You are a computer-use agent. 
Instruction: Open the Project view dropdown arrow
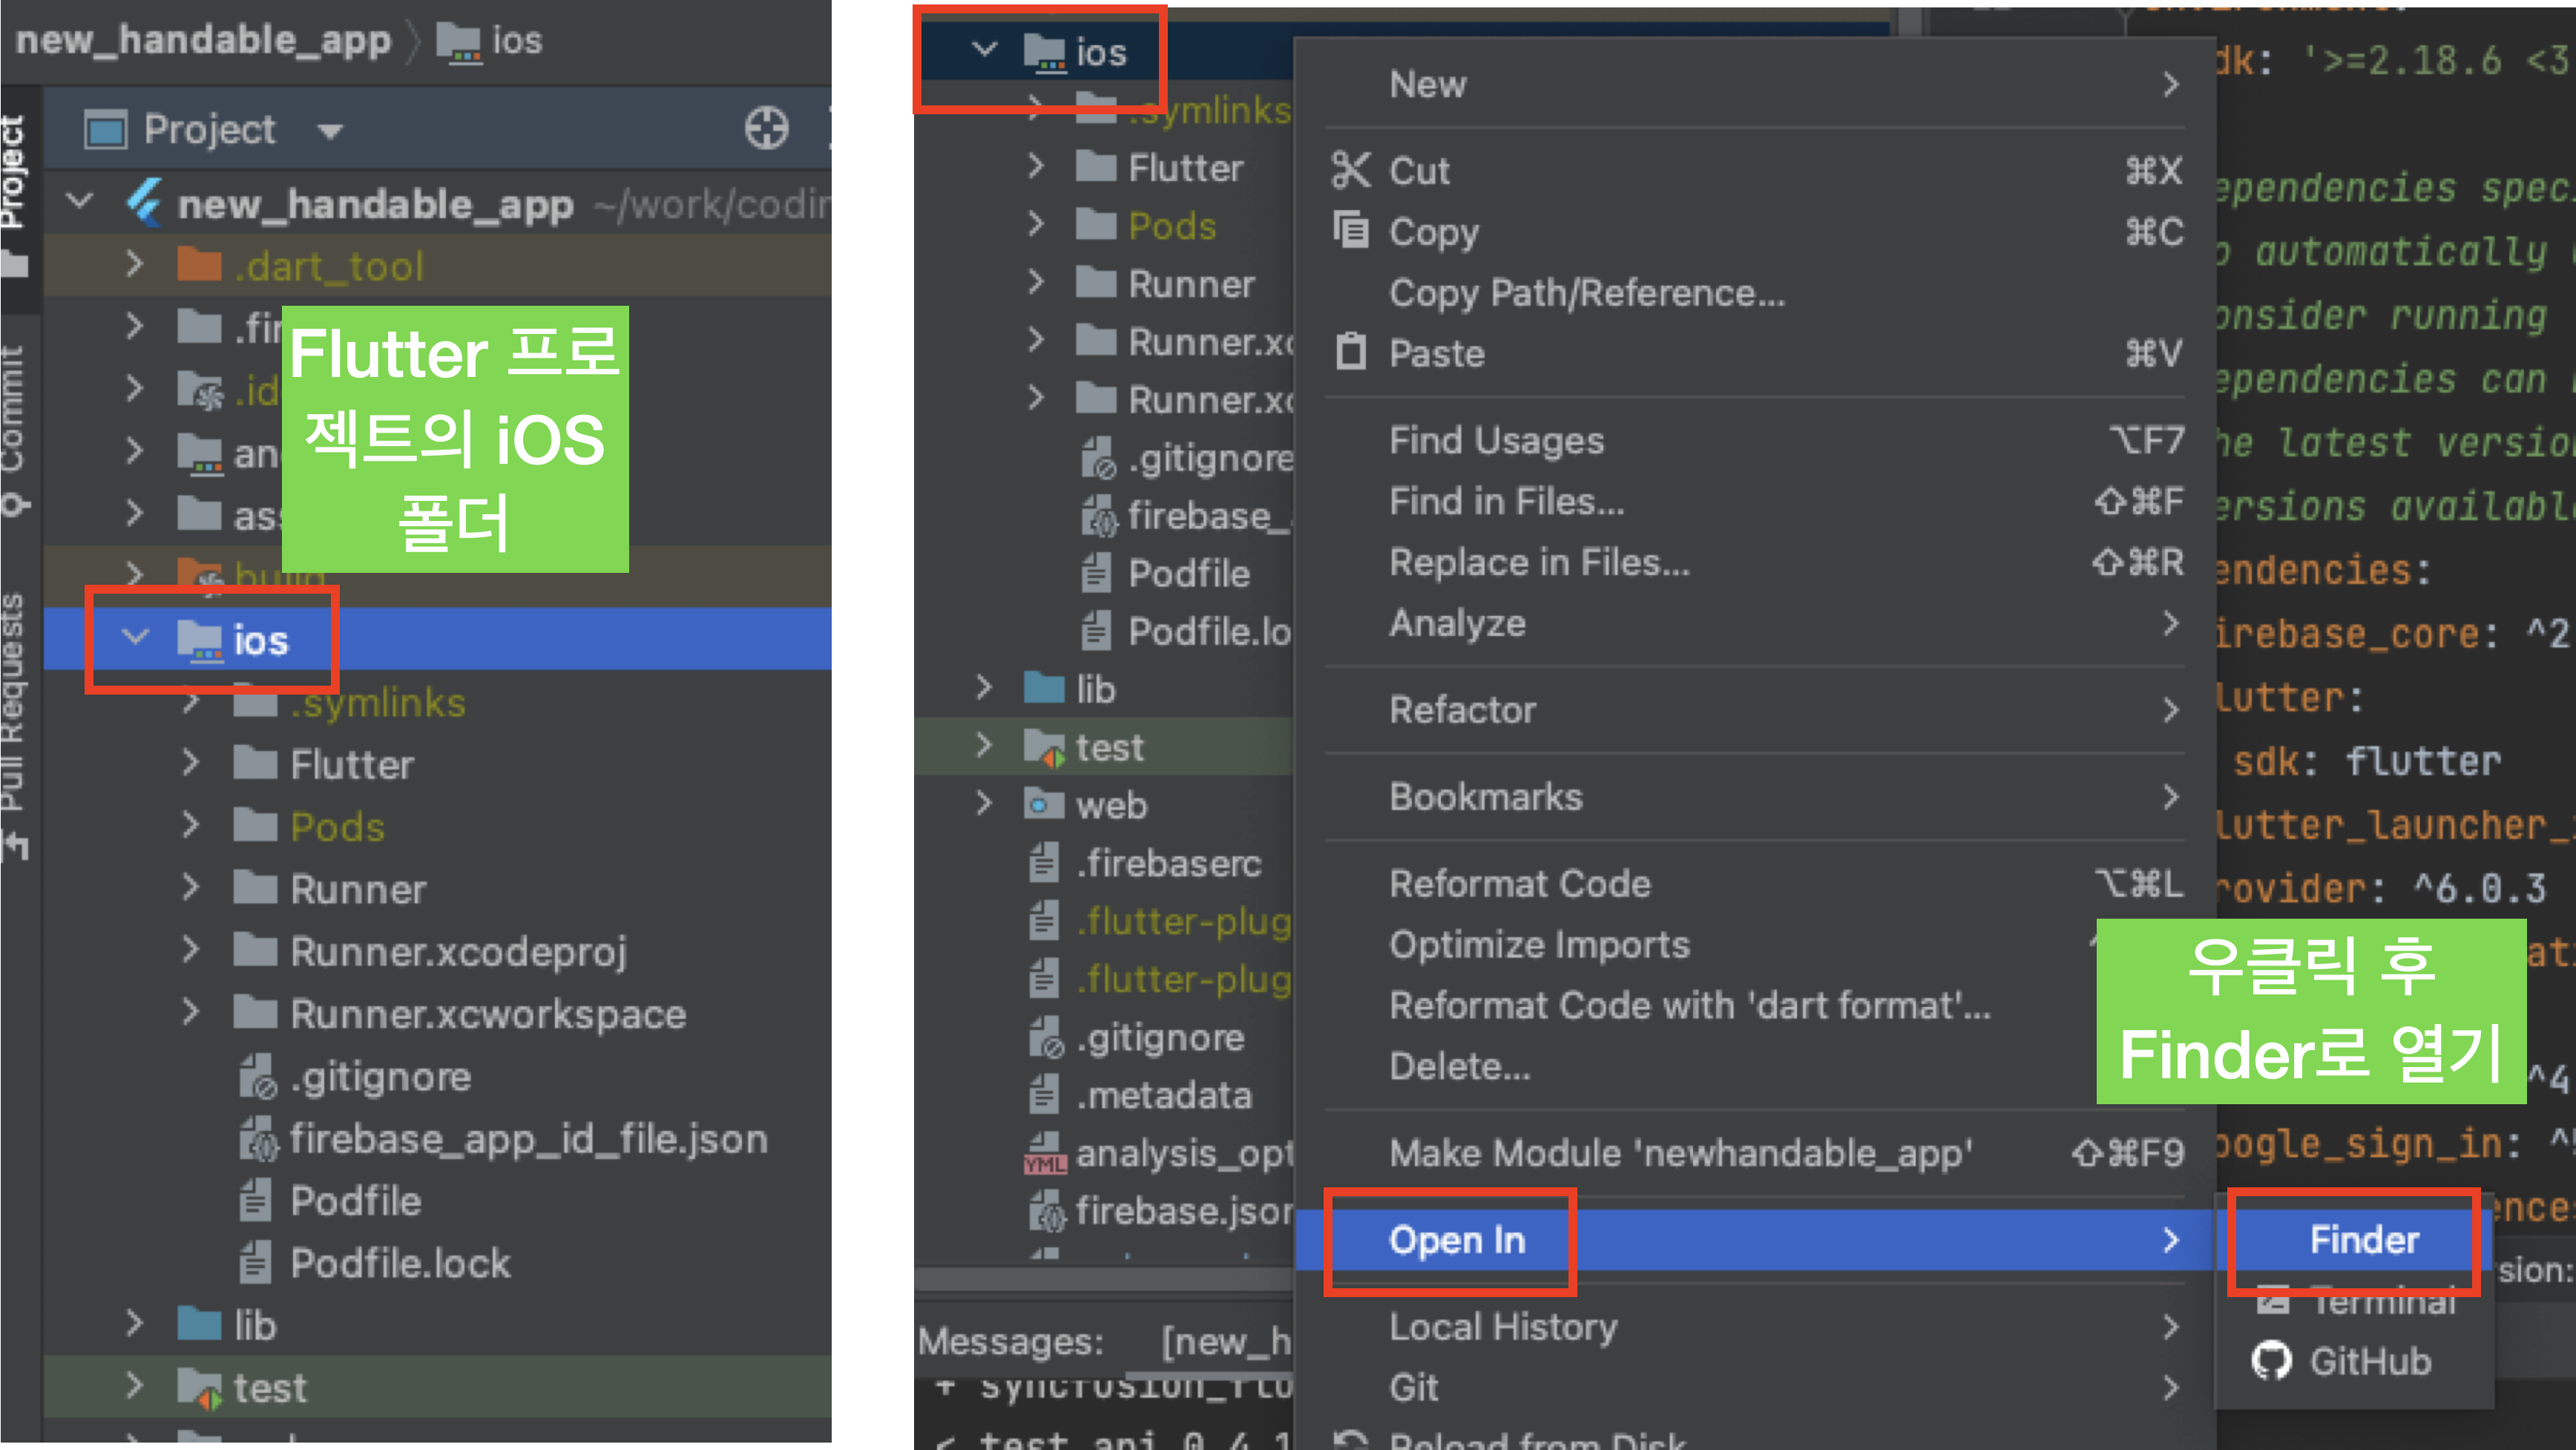pyautogui.click(x=330, y=131)
